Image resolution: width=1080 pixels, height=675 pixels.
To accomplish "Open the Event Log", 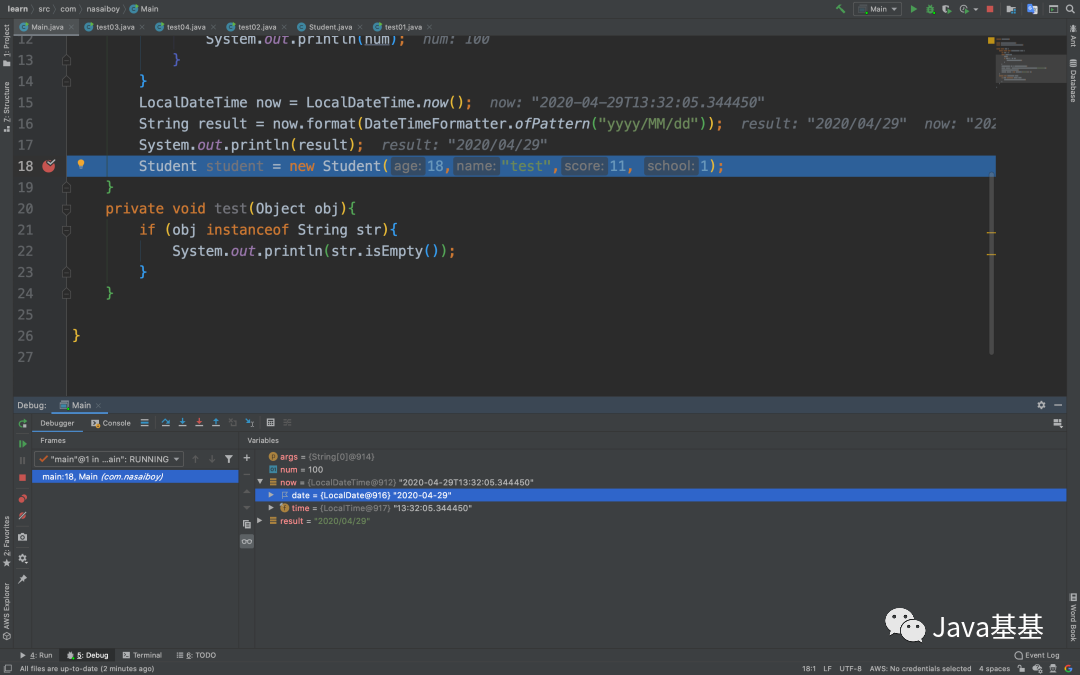I will [x=1037, y=655].
